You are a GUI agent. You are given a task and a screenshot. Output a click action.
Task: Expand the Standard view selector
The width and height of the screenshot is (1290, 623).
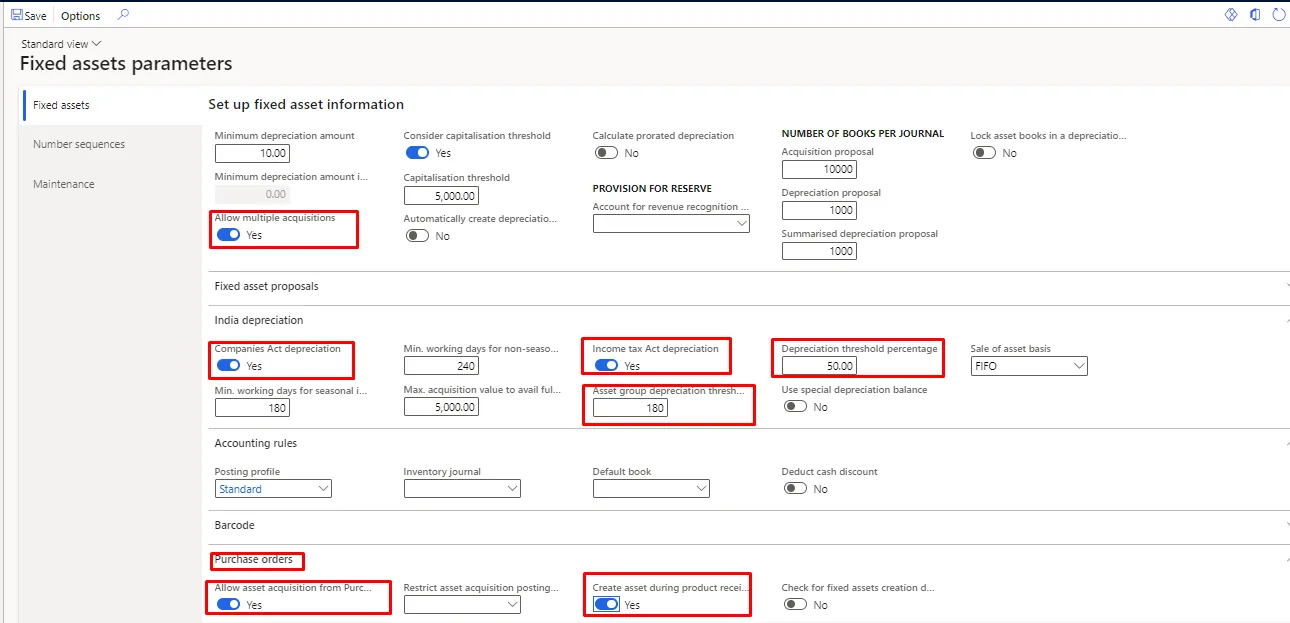[61, 44]
